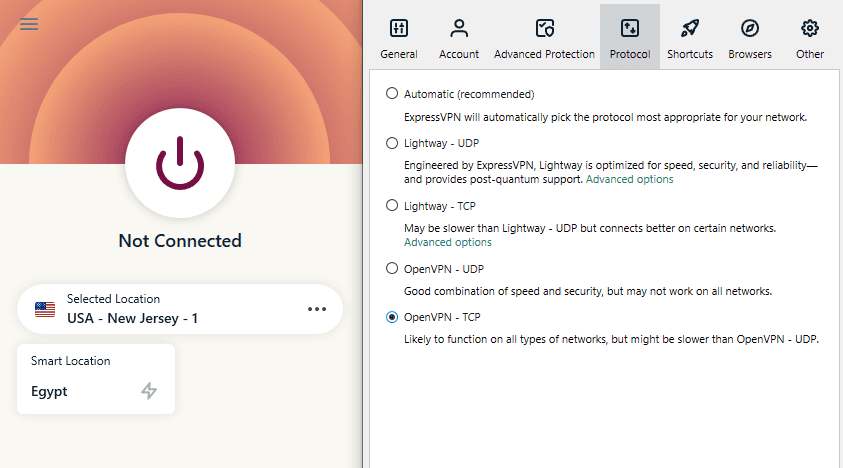Click the lightning bolt Smart Location icon
The width and height of the screenshot is (843, 468).
pyautogui.click(x=149, y=391)
